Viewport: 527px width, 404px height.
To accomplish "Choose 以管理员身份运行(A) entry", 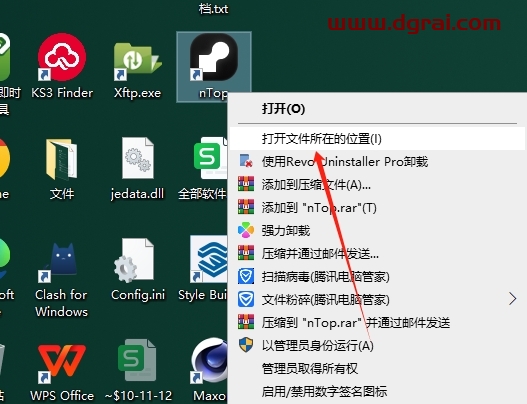I will [x=376, y=346].
